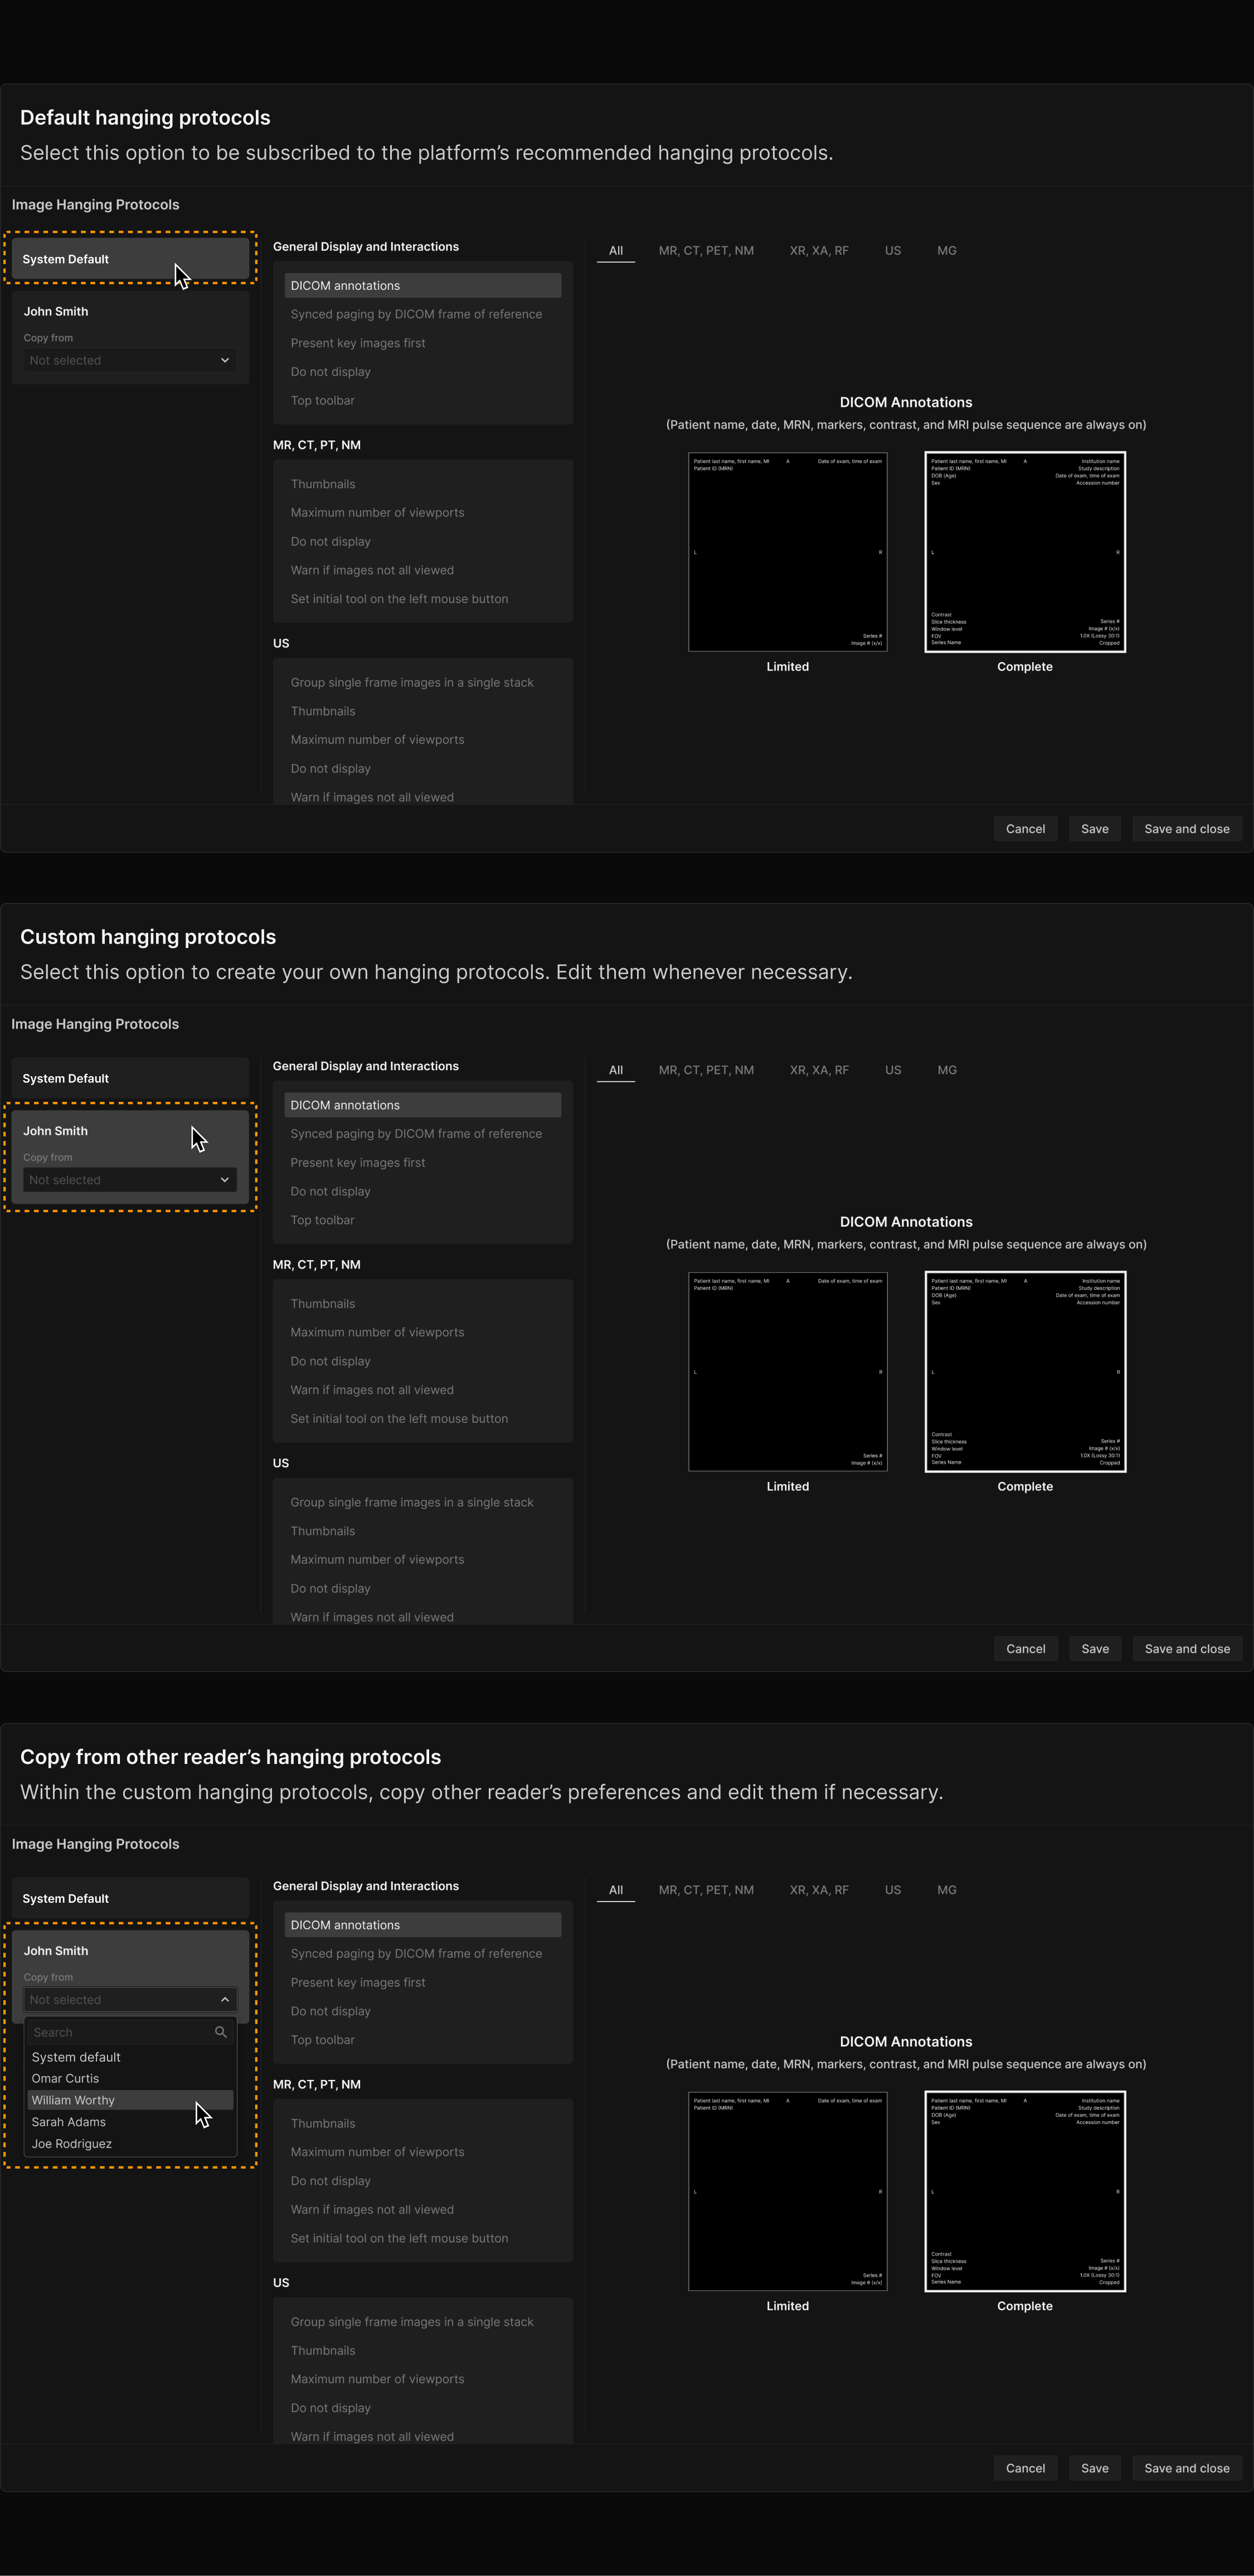Select System Default in Default hanging protocols panel
Viewport: 1254px width, 2576px height.
[130, 259]
